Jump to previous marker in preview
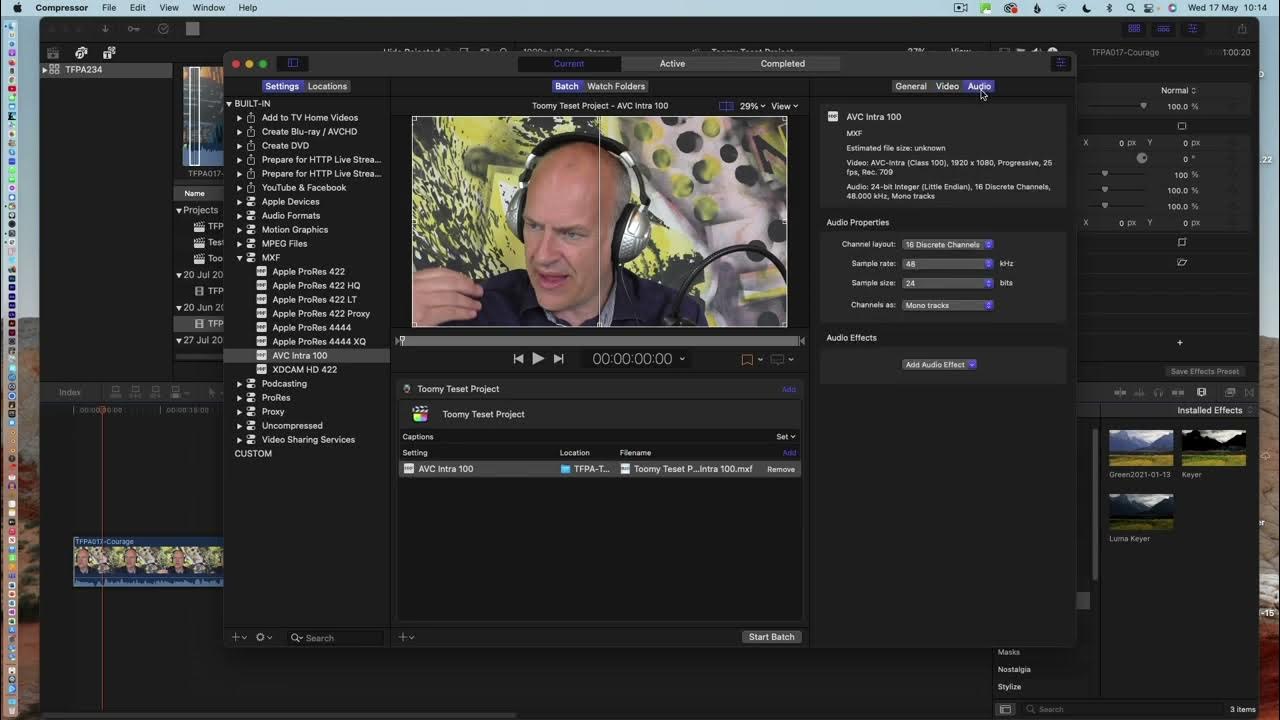The image size is (1280, 720). coord(518,358)
